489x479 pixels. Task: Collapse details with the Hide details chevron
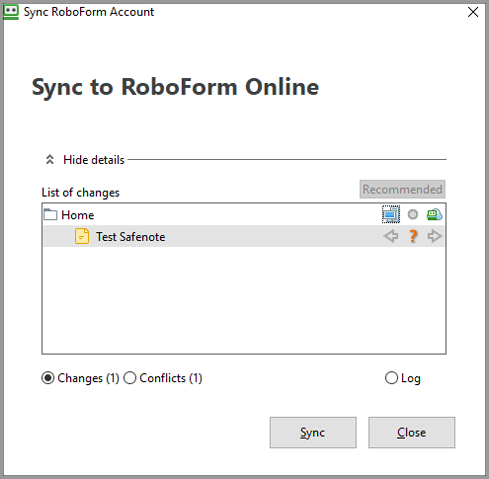click(50, 160)
